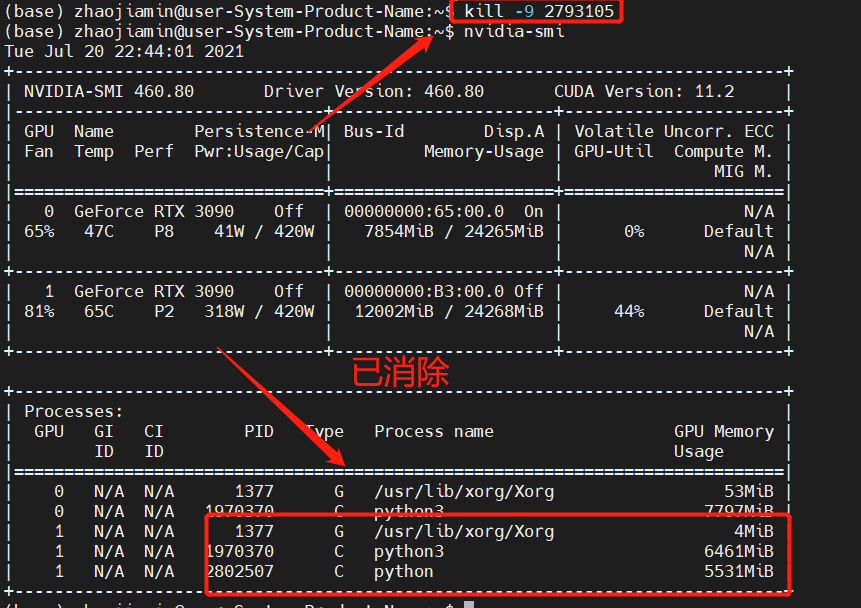Click the 'Memory-Usage' column header
The image size is (861, 608).
point(484,152)
